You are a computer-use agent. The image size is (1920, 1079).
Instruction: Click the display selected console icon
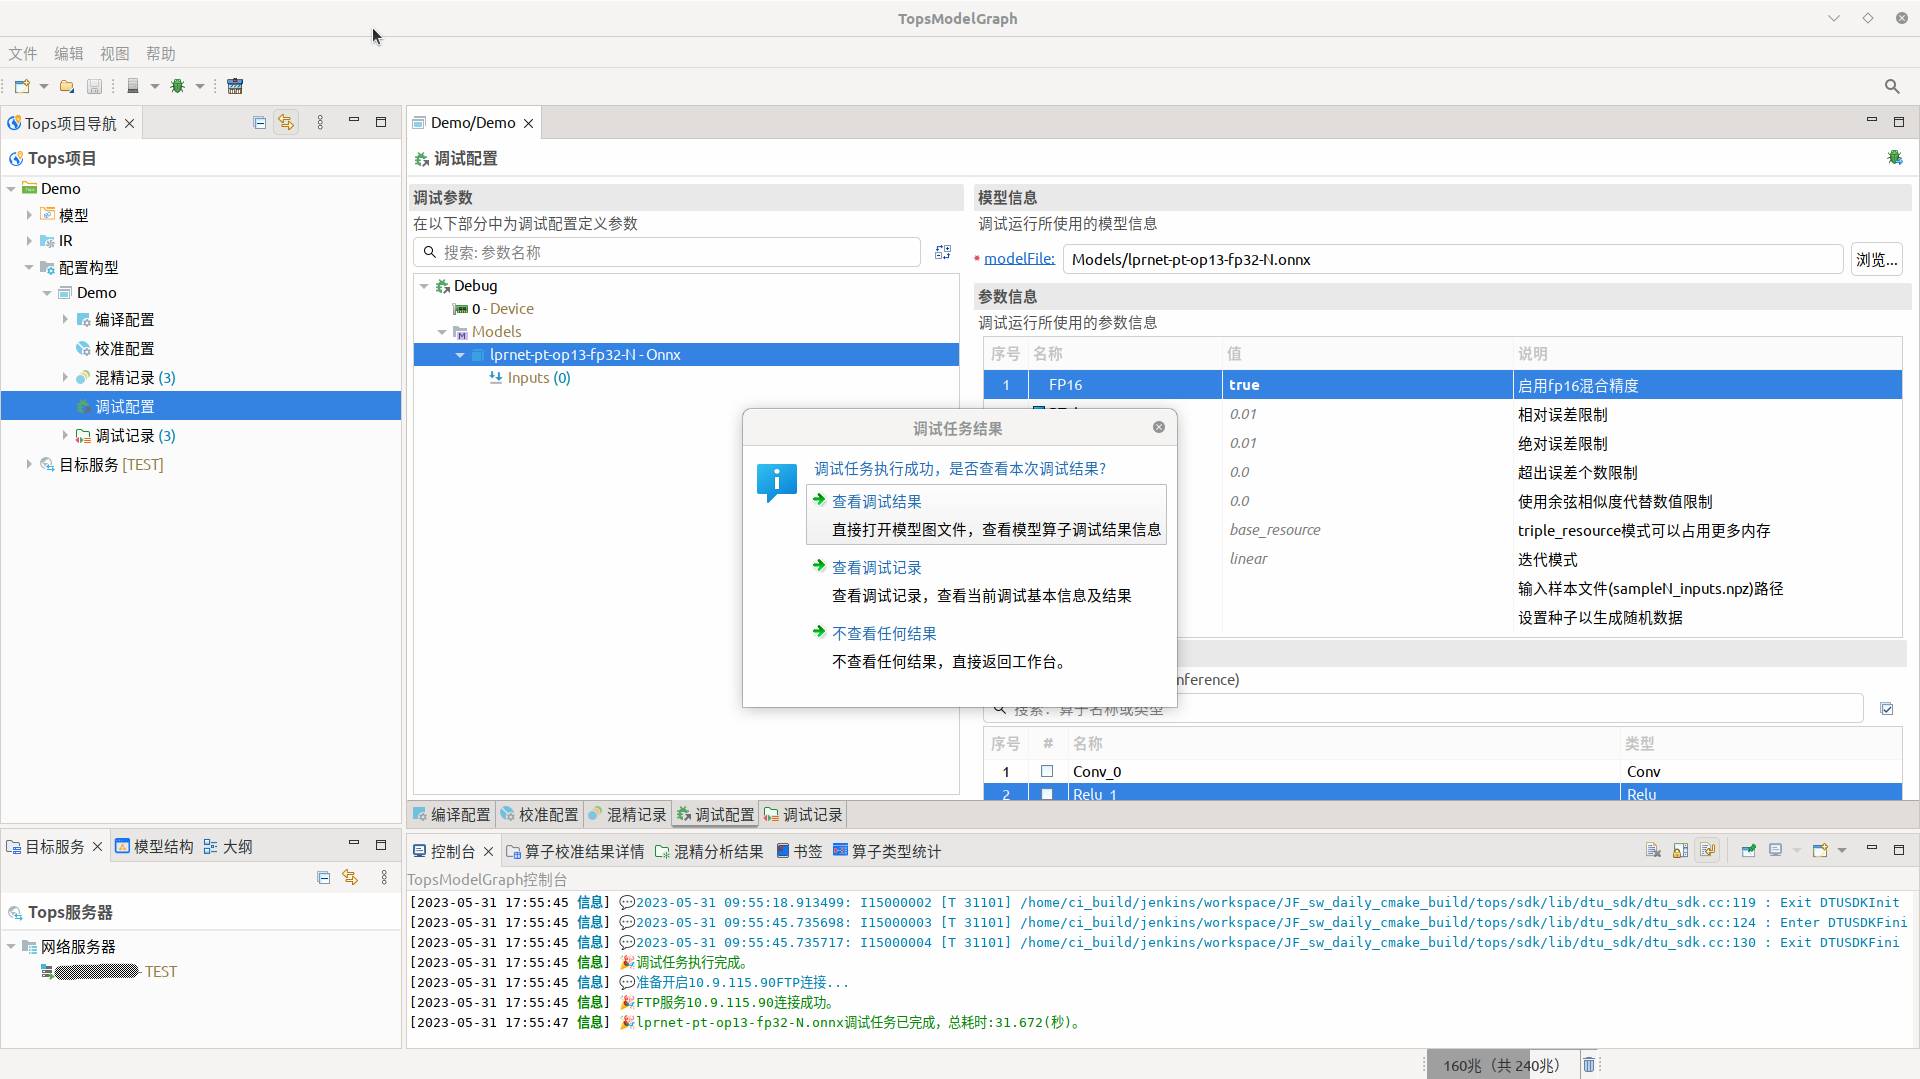[1776, 850]
